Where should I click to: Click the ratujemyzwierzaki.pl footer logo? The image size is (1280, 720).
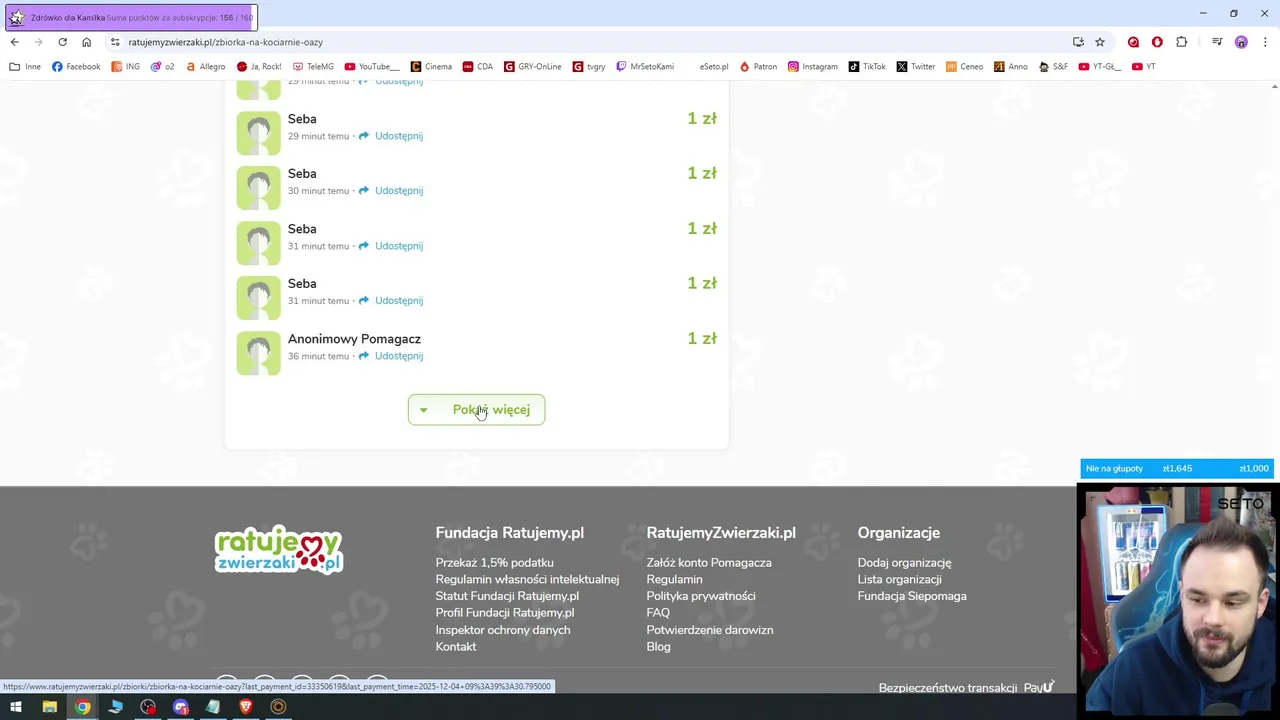(279, 549)
